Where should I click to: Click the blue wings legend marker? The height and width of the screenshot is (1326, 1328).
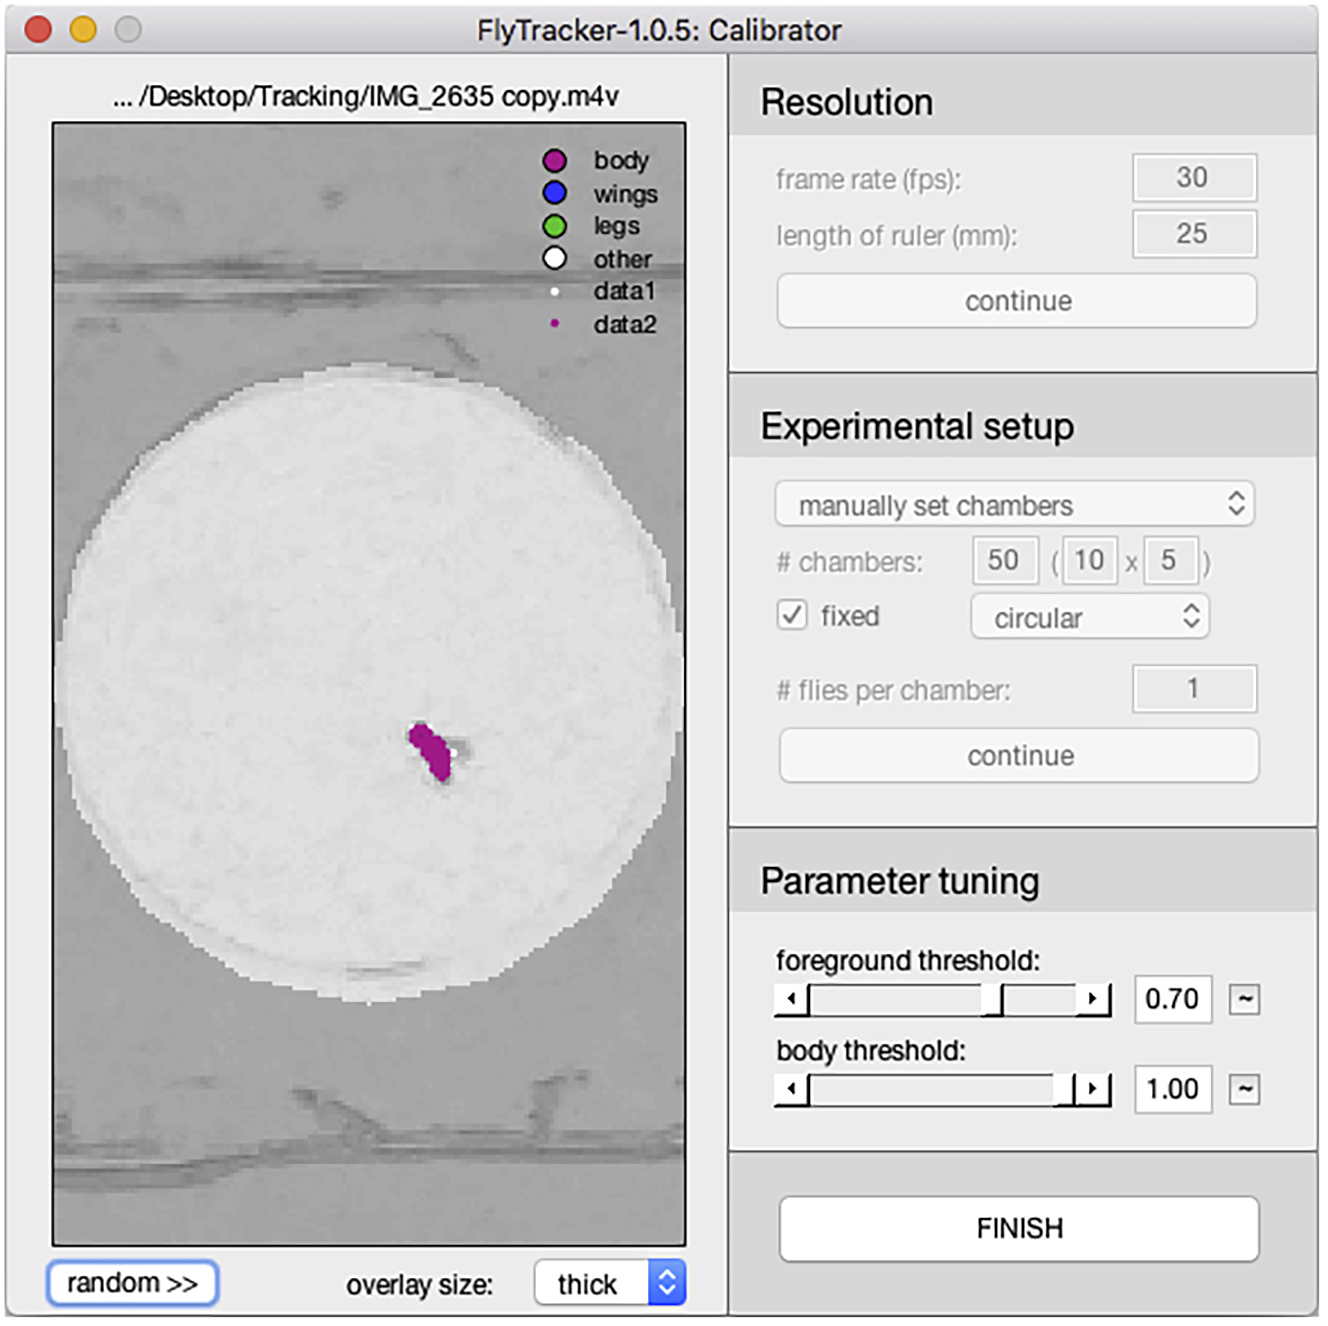click(x=556, y=193)
